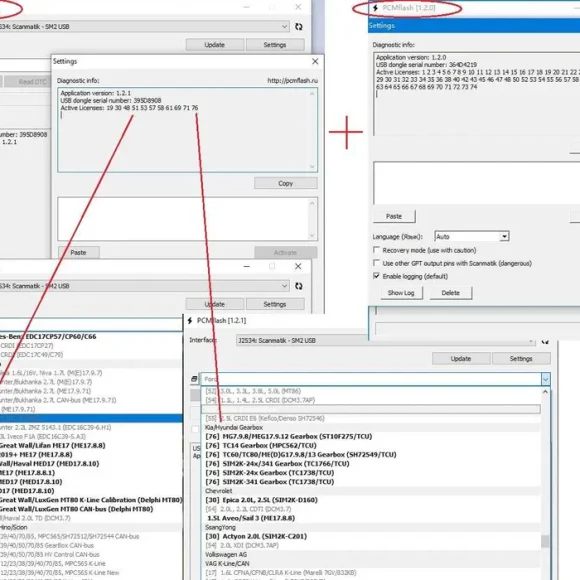Viewport: 580px width, 580px height.
Task: Select Great Wall/Lifan ME17 (ME17.8.8) entry
Action: [x=53, y=445]
